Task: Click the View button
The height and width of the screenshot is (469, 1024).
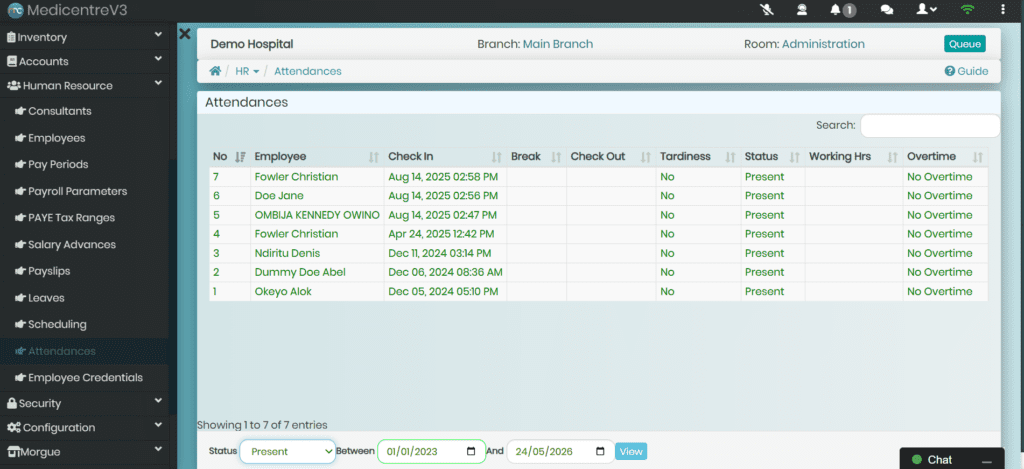Action: point(631,451)
